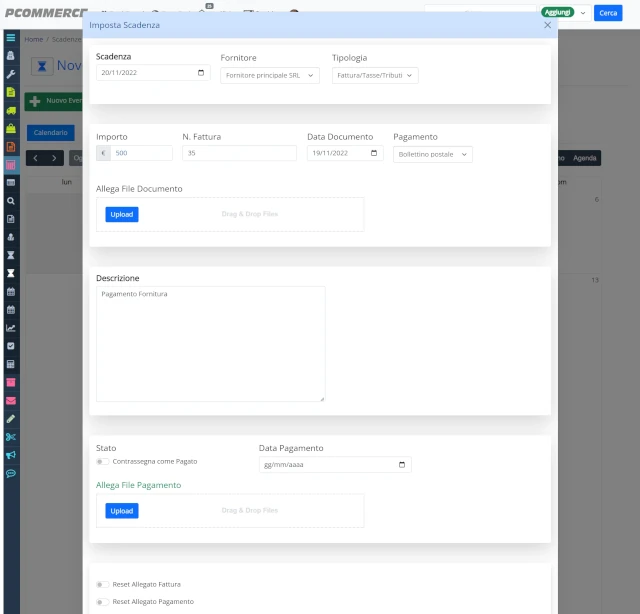Open the yellow document icon in sidebar
Screen dimensions: 640x614
click(11, 92)
